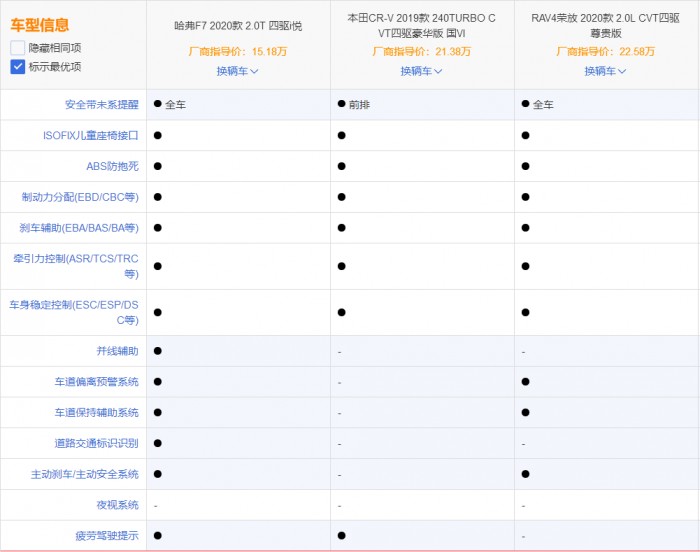Click 哈弗F7 price 厂商指导价 15.18万
The image size is (700, 552).
(238, 51)
